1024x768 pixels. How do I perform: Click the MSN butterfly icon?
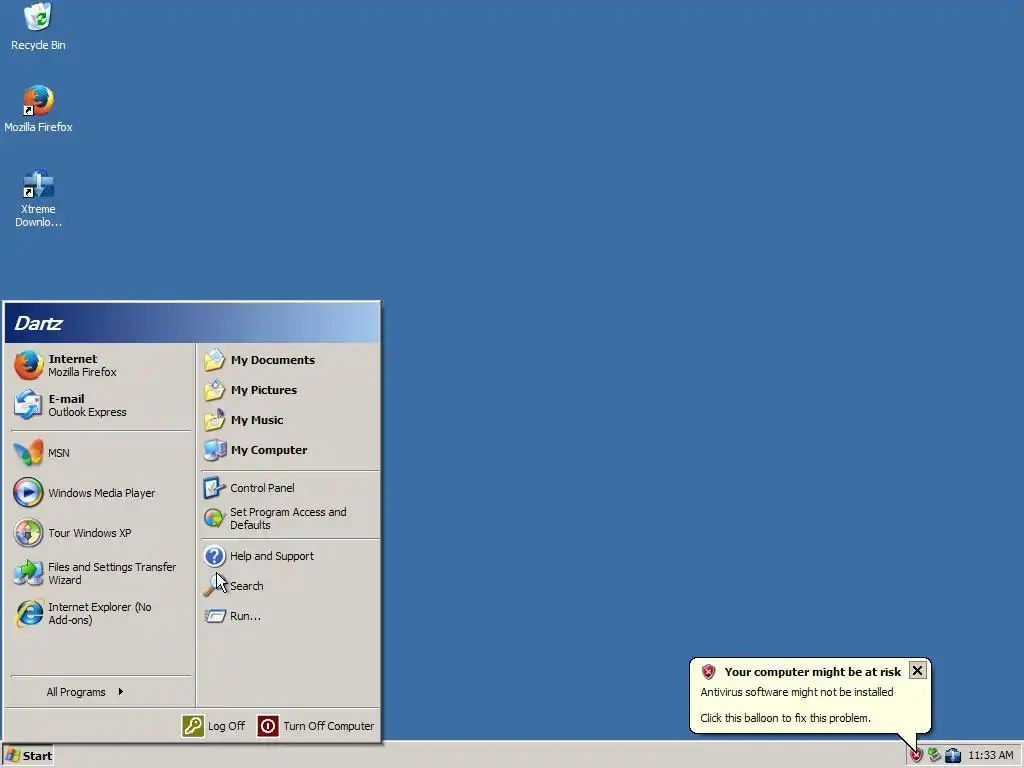(28, 453)
